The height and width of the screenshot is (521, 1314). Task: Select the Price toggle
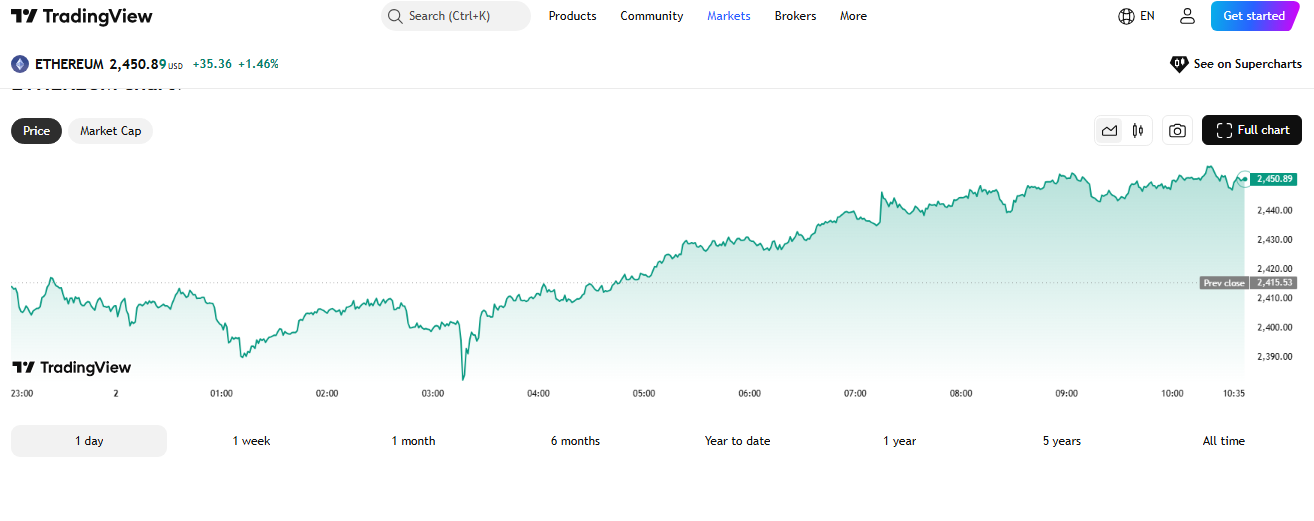click(37, 131)
